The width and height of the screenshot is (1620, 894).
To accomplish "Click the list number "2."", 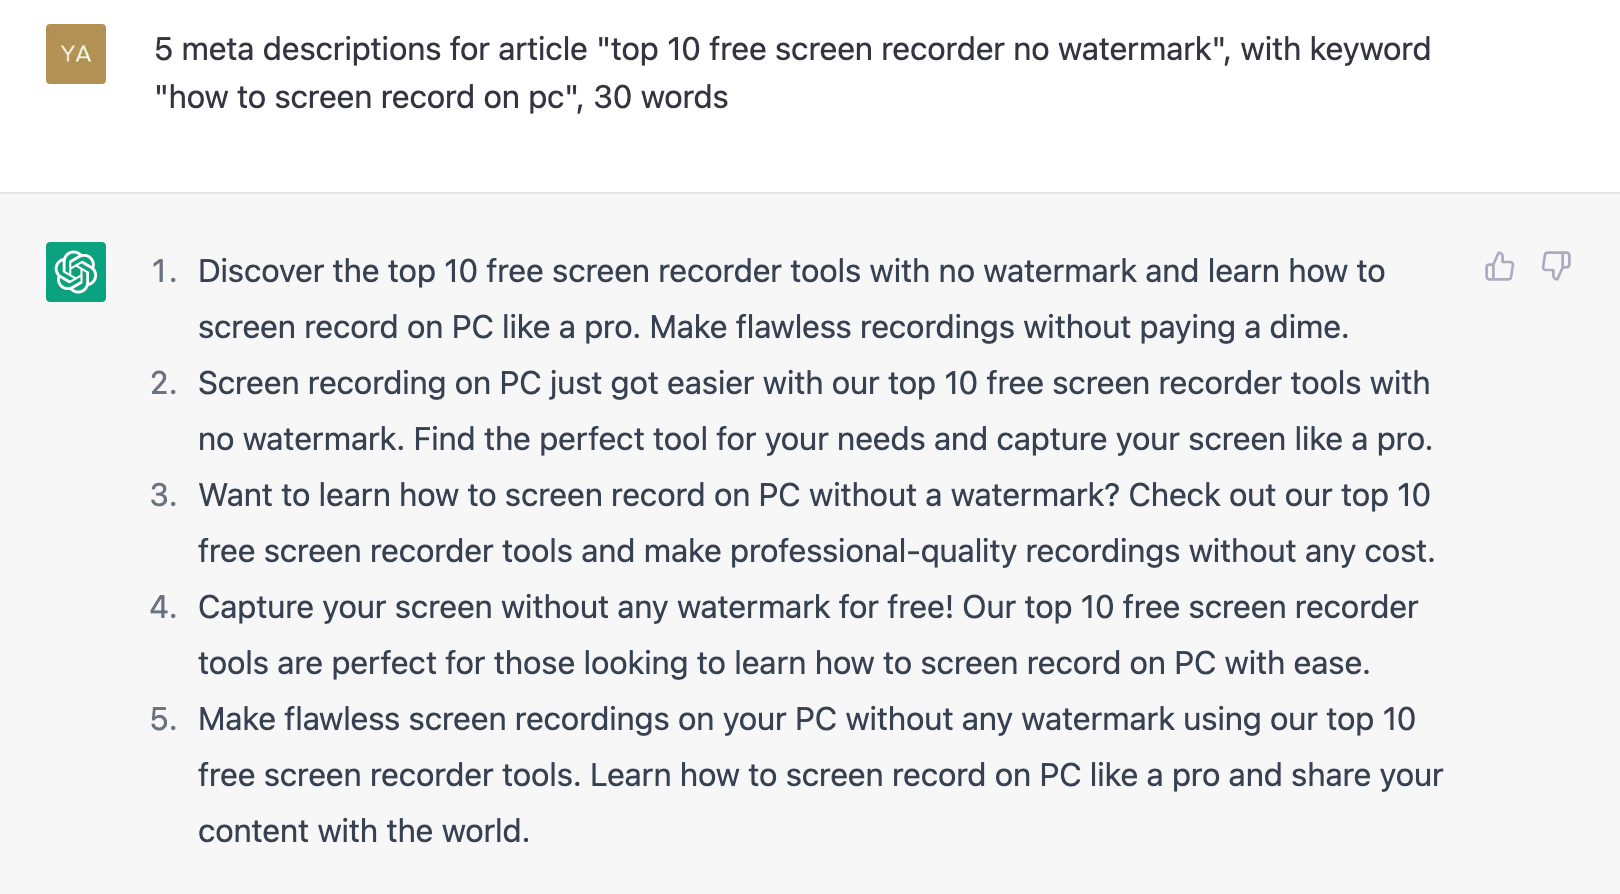I will (x=164, y=383).
